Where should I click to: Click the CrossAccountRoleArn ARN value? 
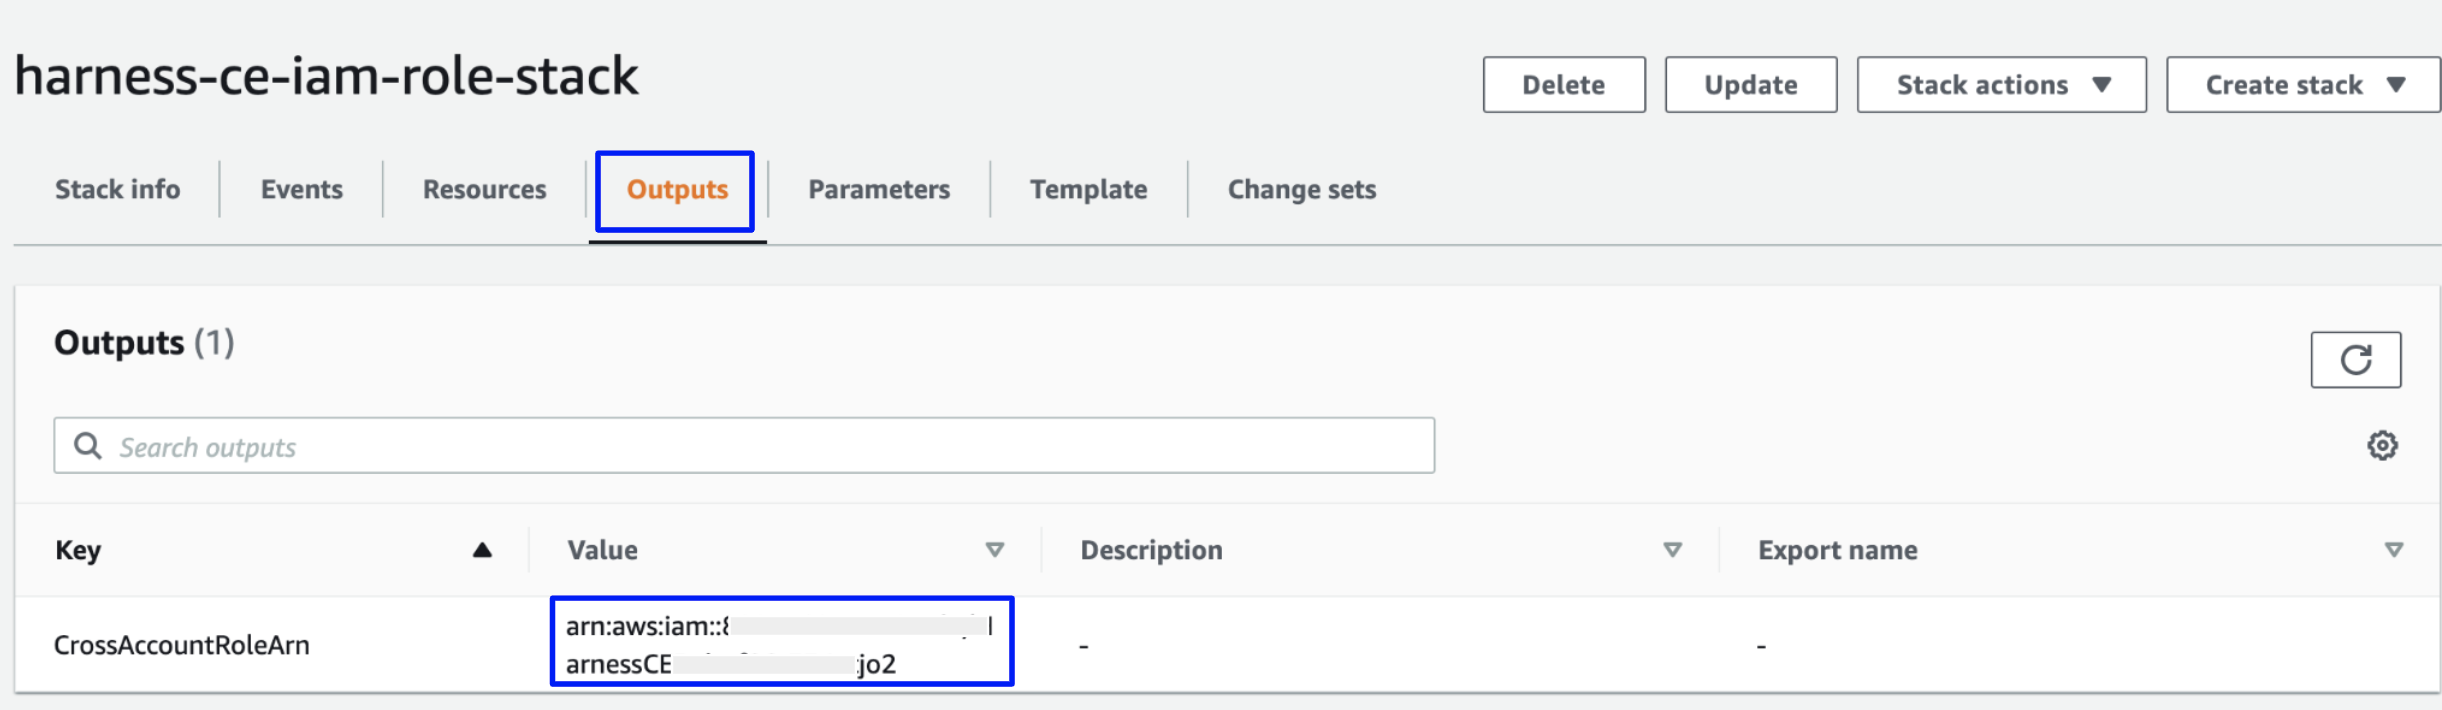(780, 644)
